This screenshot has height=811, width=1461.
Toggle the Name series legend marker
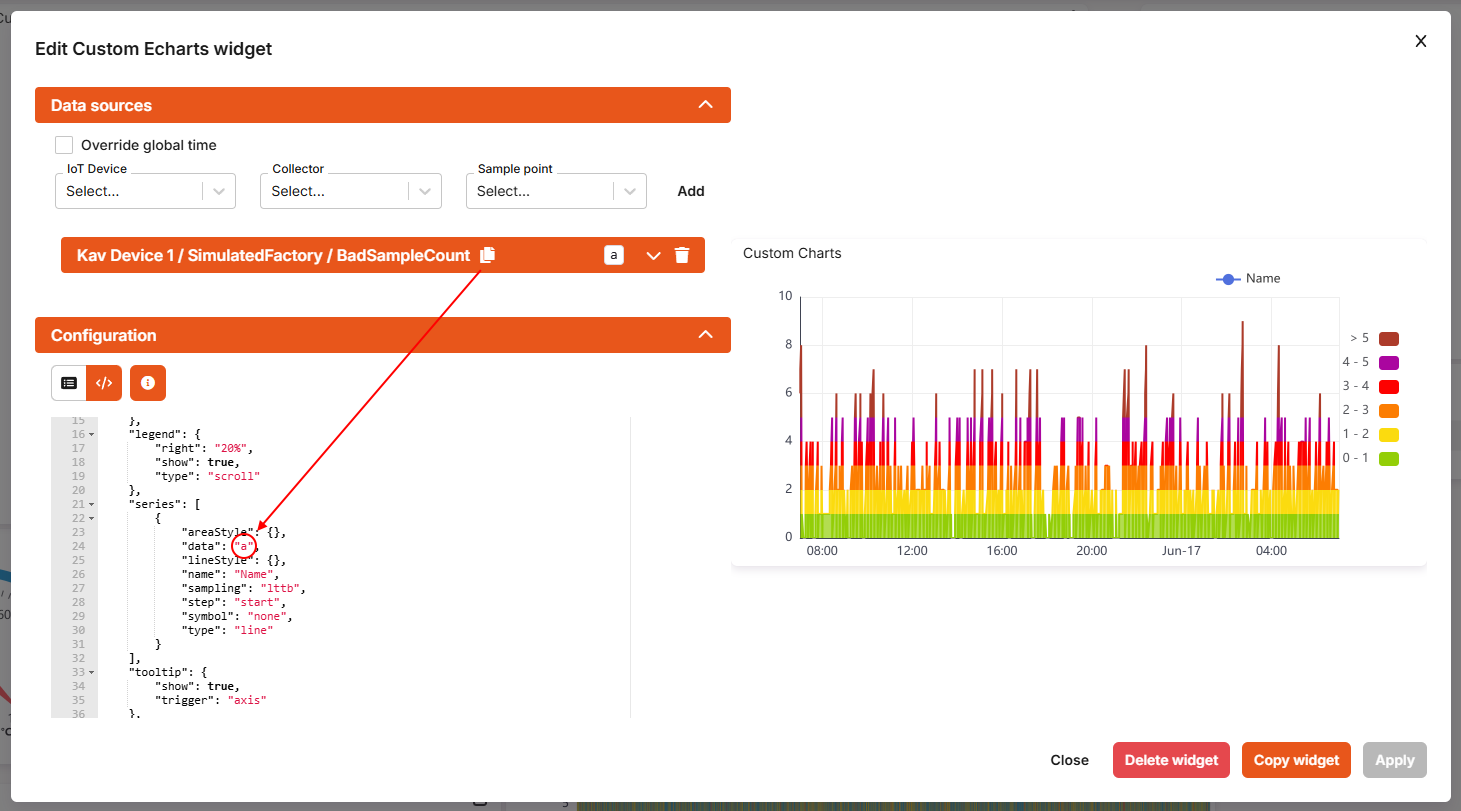pos(1228,279)
